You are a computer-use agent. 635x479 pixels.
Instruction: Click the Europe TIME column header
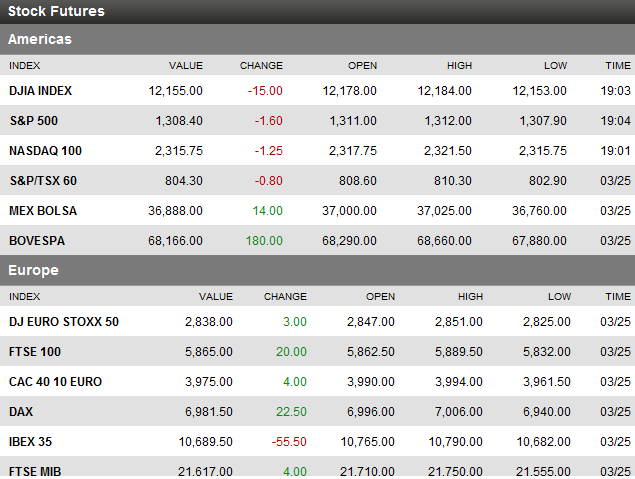click(618, 296)
